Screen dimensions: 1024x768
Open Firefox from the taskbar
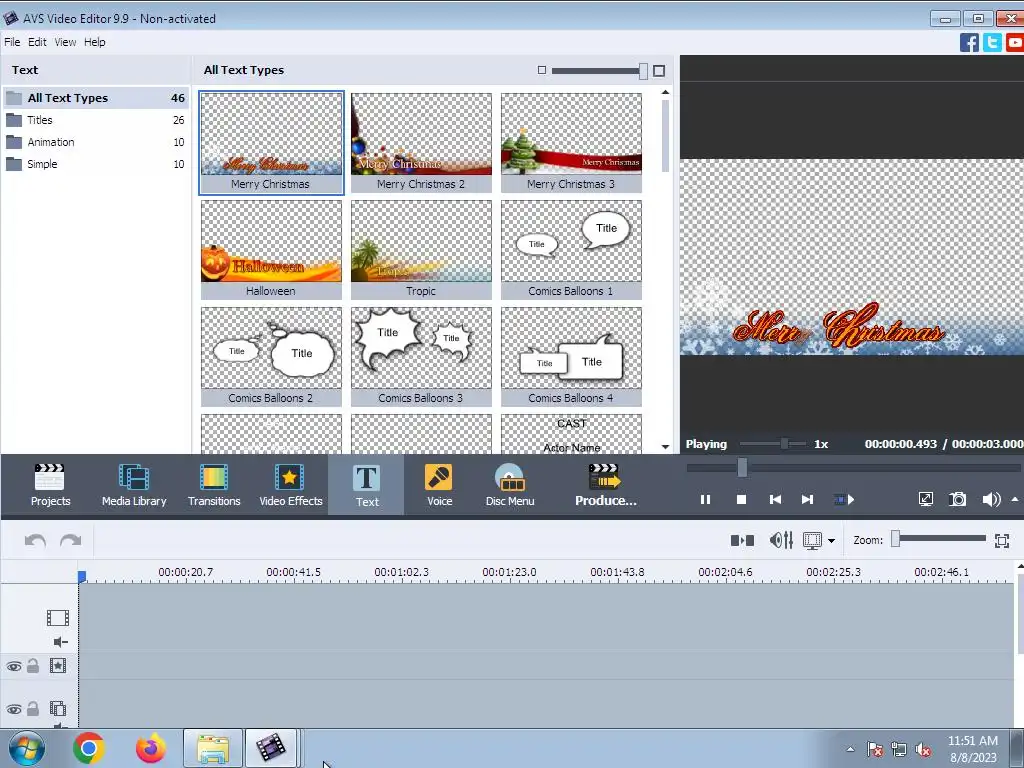tap(150, 748)
